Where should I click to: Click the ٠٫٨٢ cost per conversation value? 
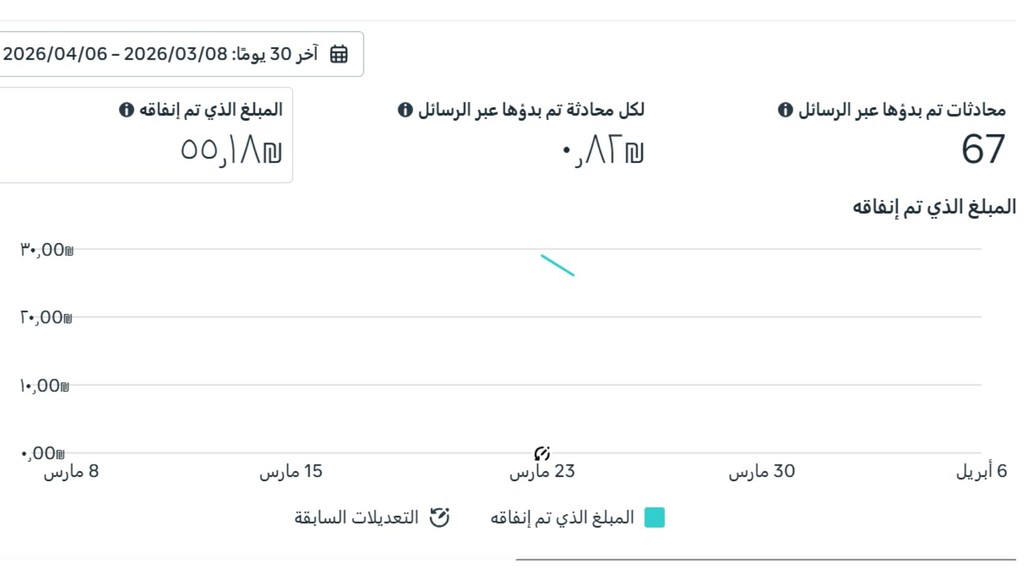[603, 152]
